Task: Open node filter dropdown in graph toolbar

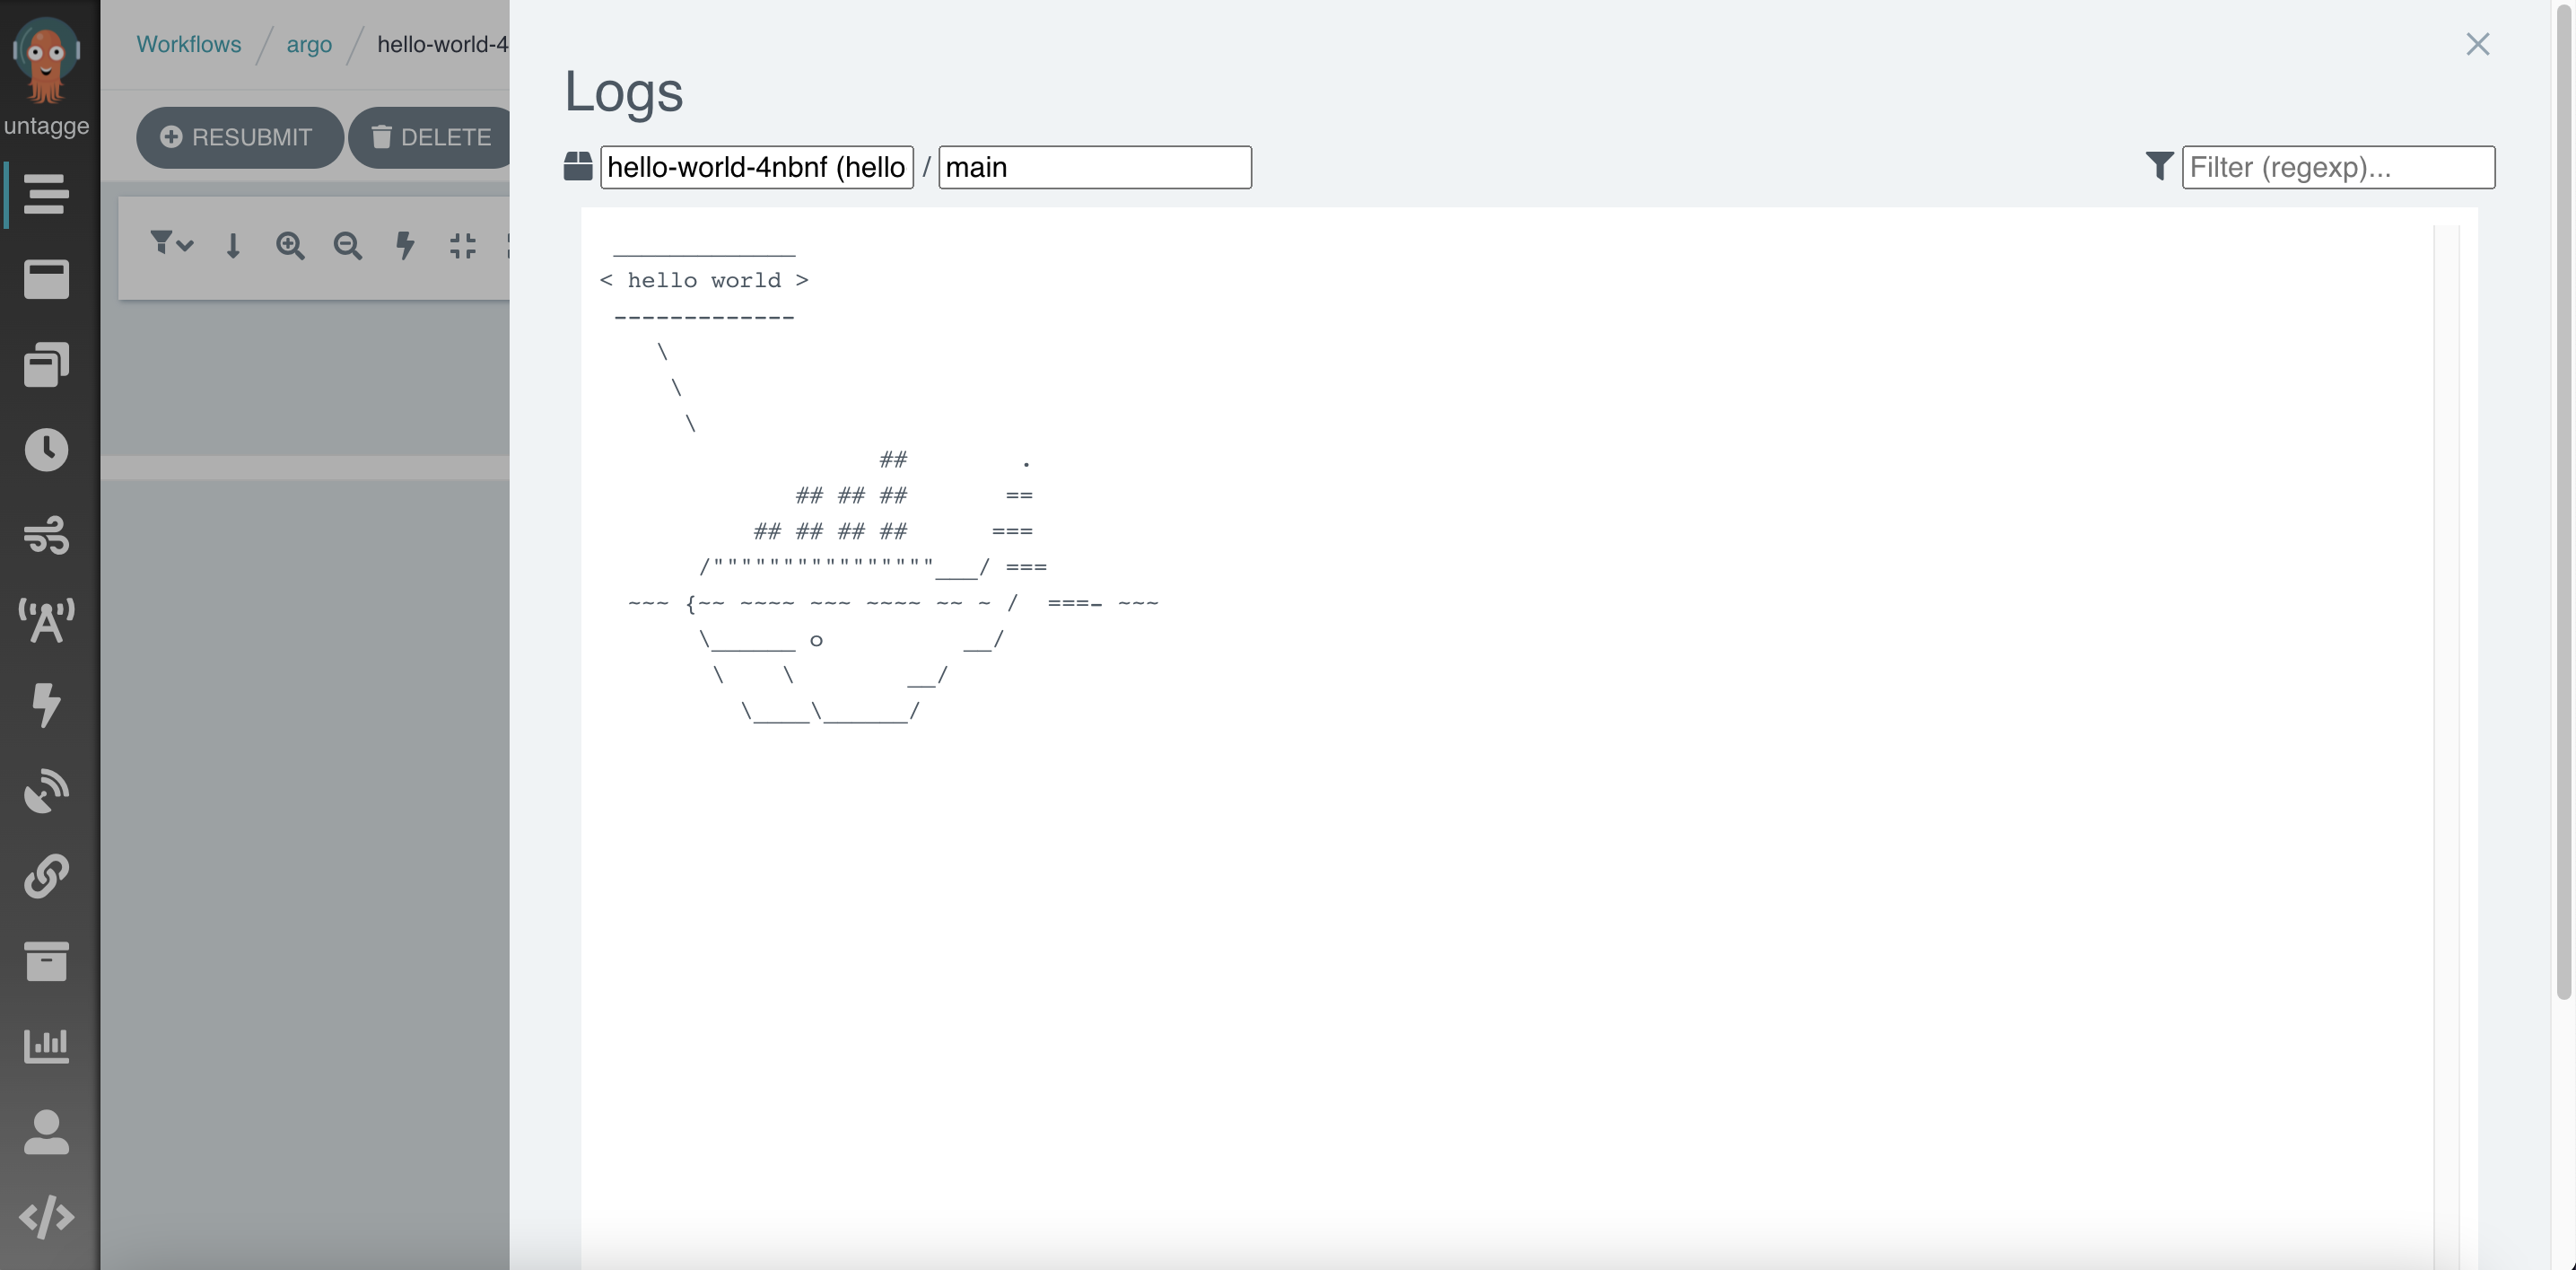Action: pos(171,243)
